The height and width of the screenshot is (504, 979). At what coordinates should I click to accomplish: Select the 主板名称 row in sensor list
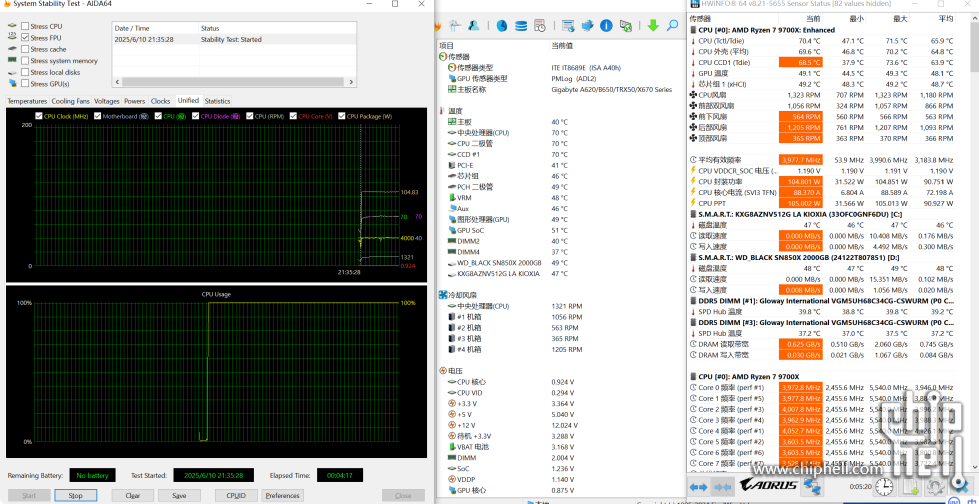pos(561,89)
